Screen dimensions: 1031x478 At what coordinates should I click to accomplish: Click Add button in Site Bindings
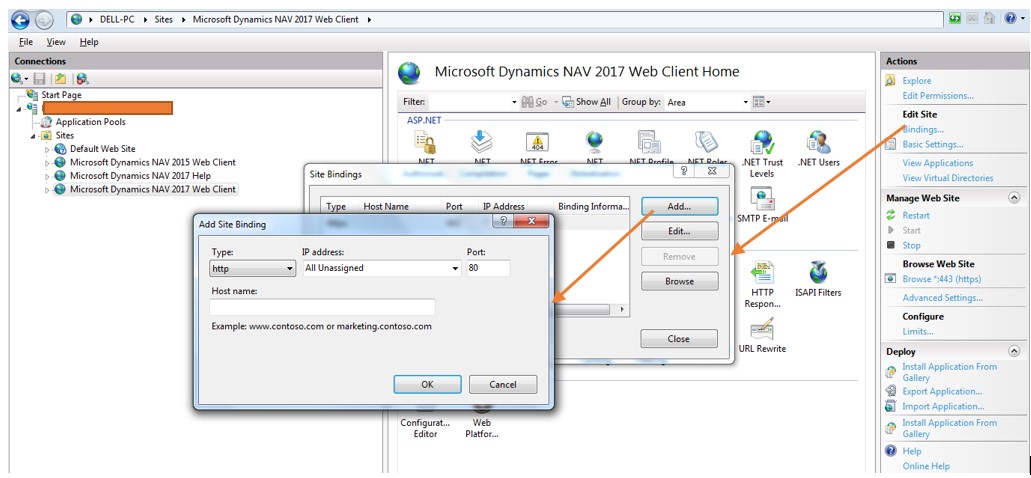pyautogui.click(x=679, y=206)
